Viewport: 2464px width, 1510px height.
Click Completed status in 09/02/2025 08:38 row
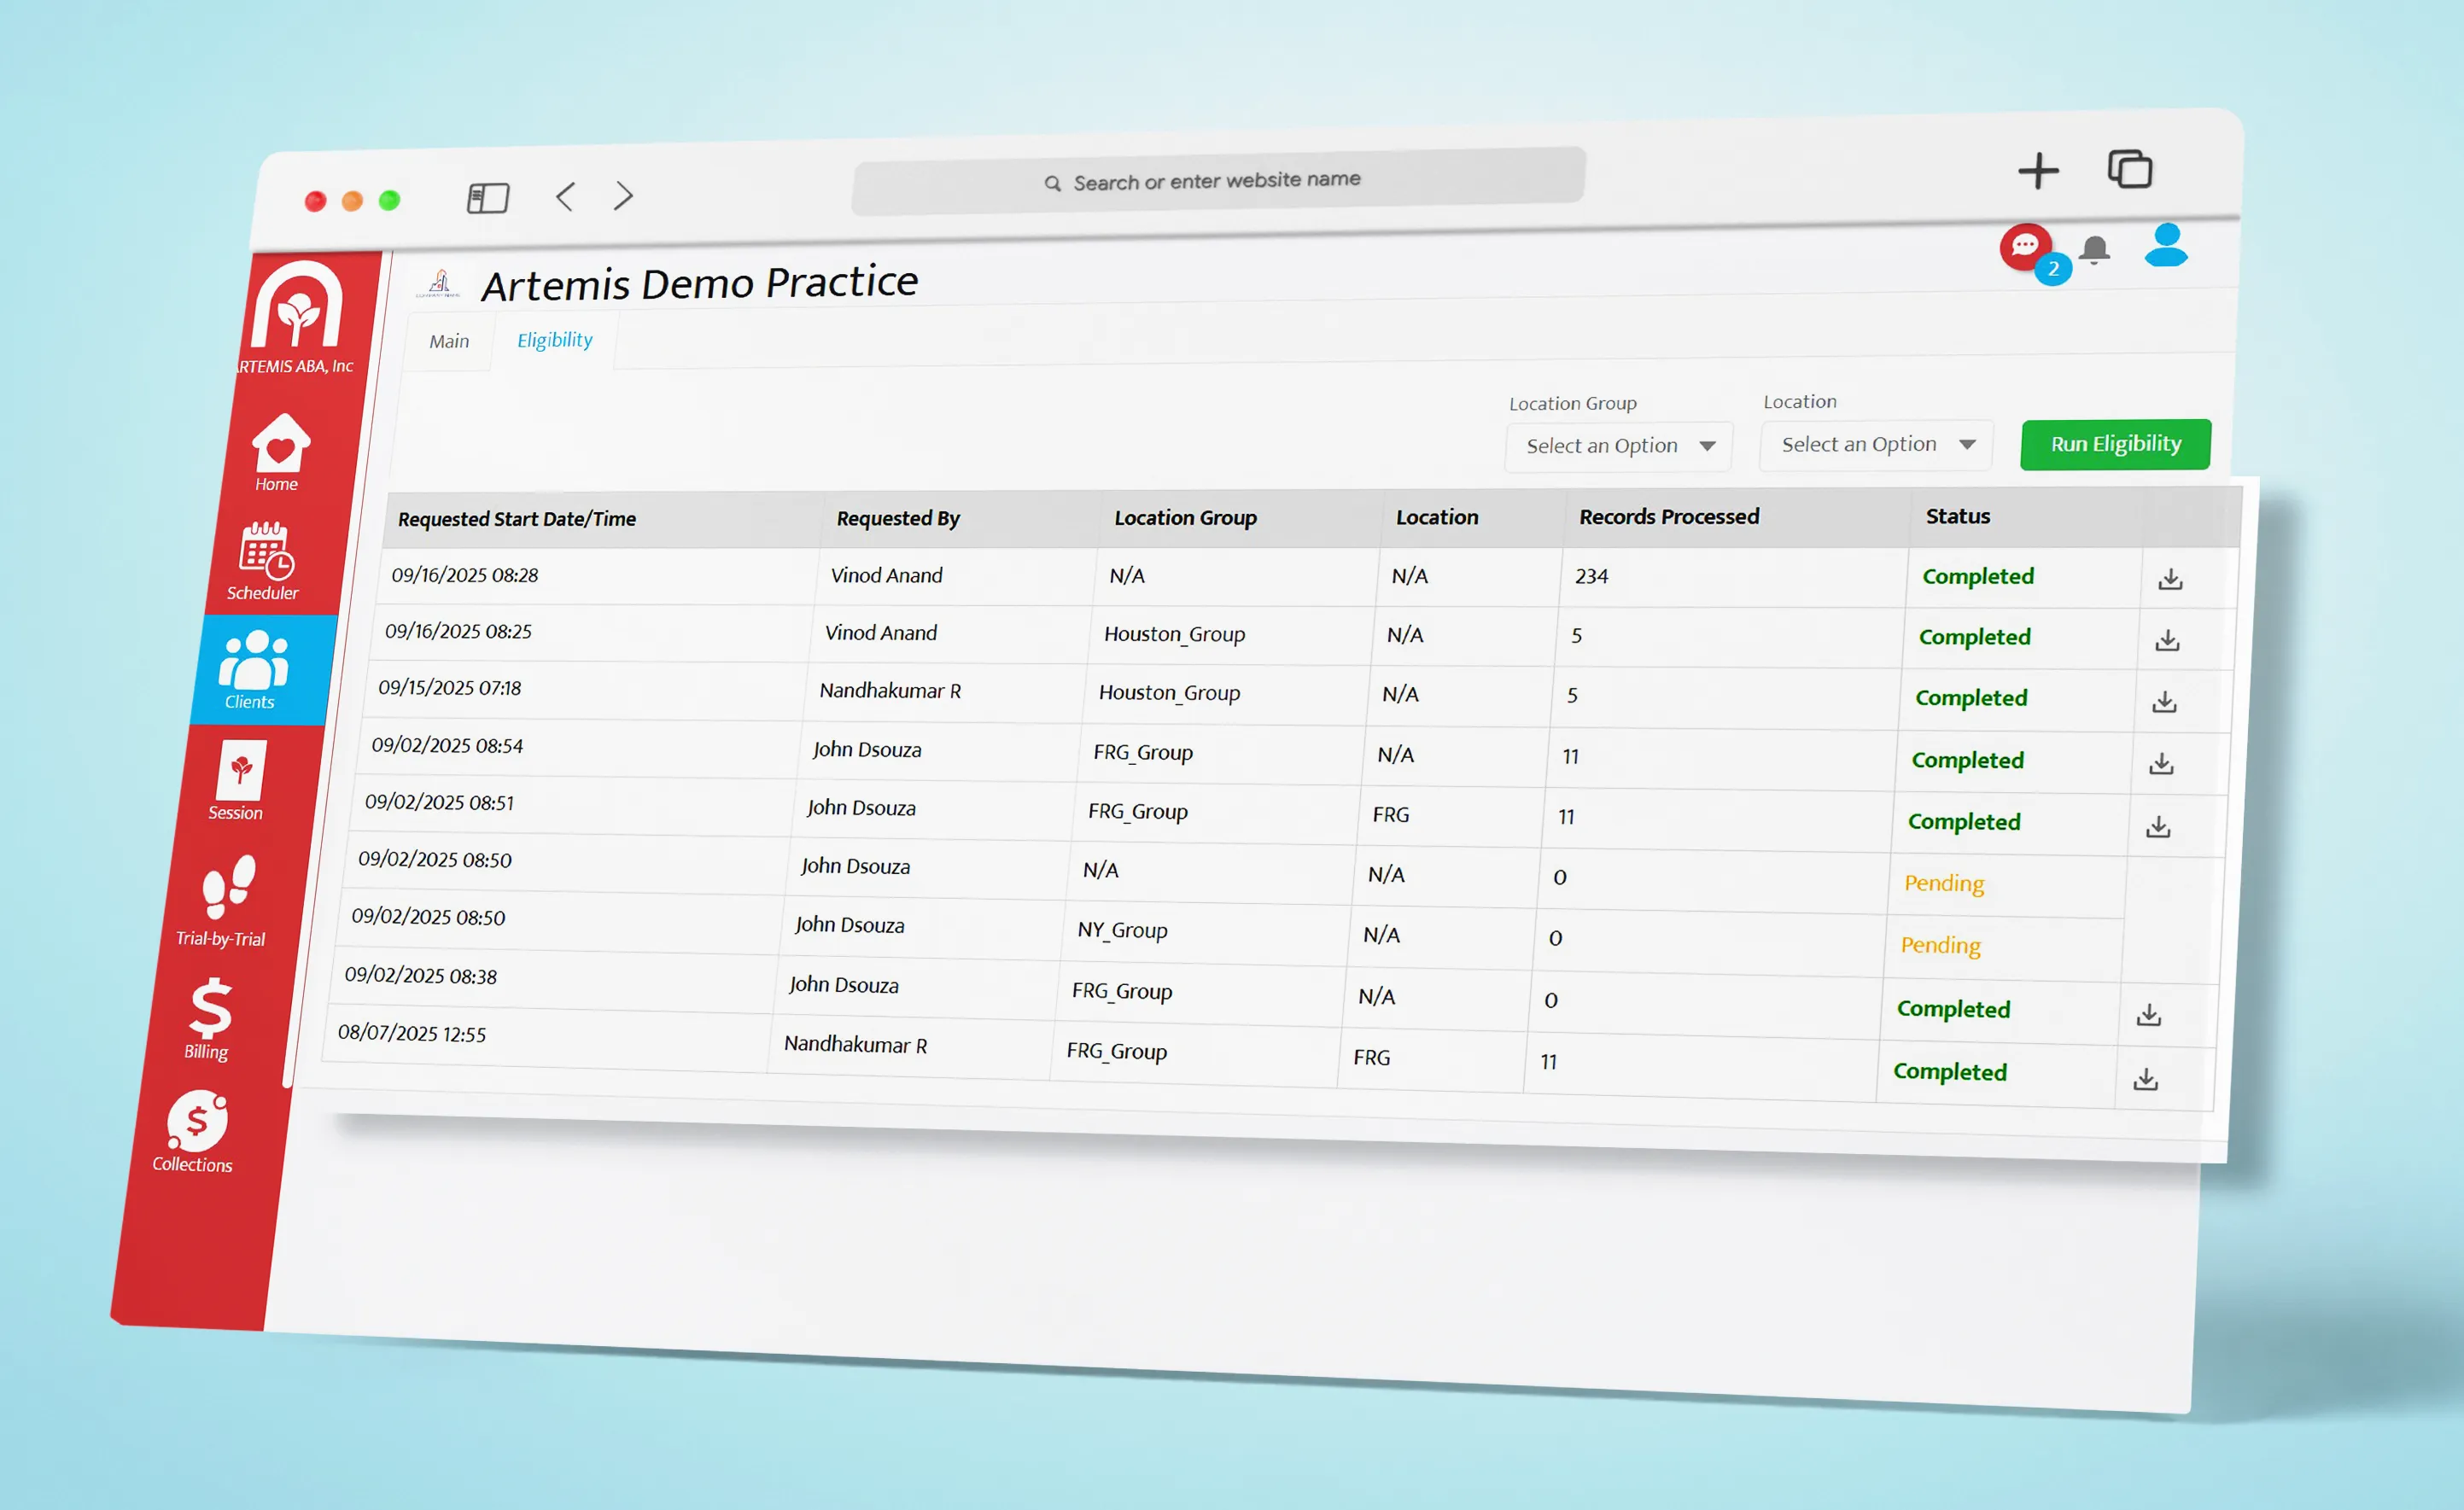point(1953,1009)
